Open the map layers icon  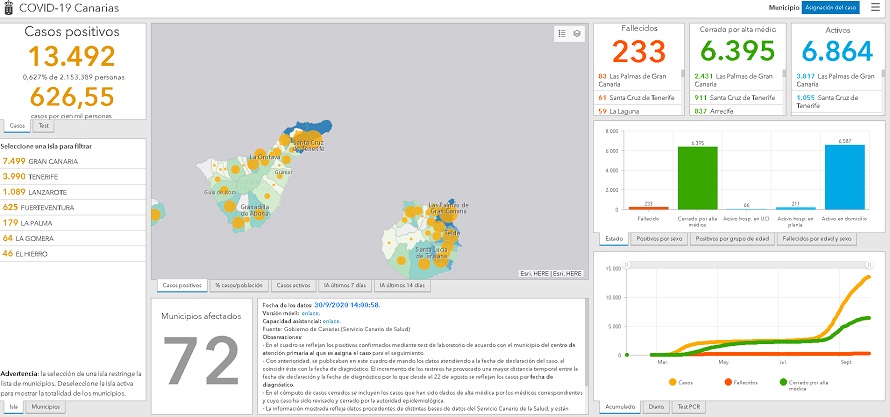[577, 33]
